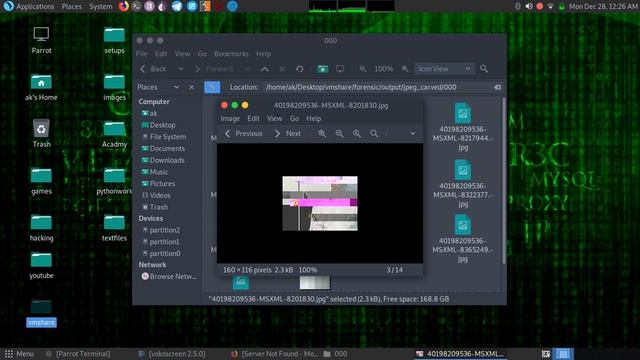Open the Places menu in top panel
The image size is (640, 360).
pos(71,6)
